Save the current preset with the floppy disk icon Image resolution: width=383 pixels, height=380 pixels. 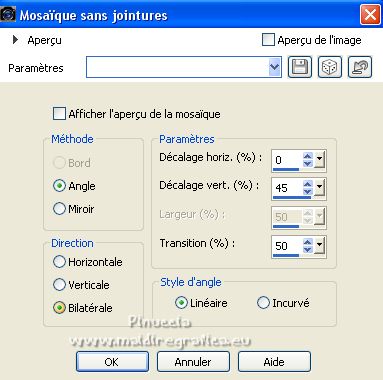(x=300, y=67)
